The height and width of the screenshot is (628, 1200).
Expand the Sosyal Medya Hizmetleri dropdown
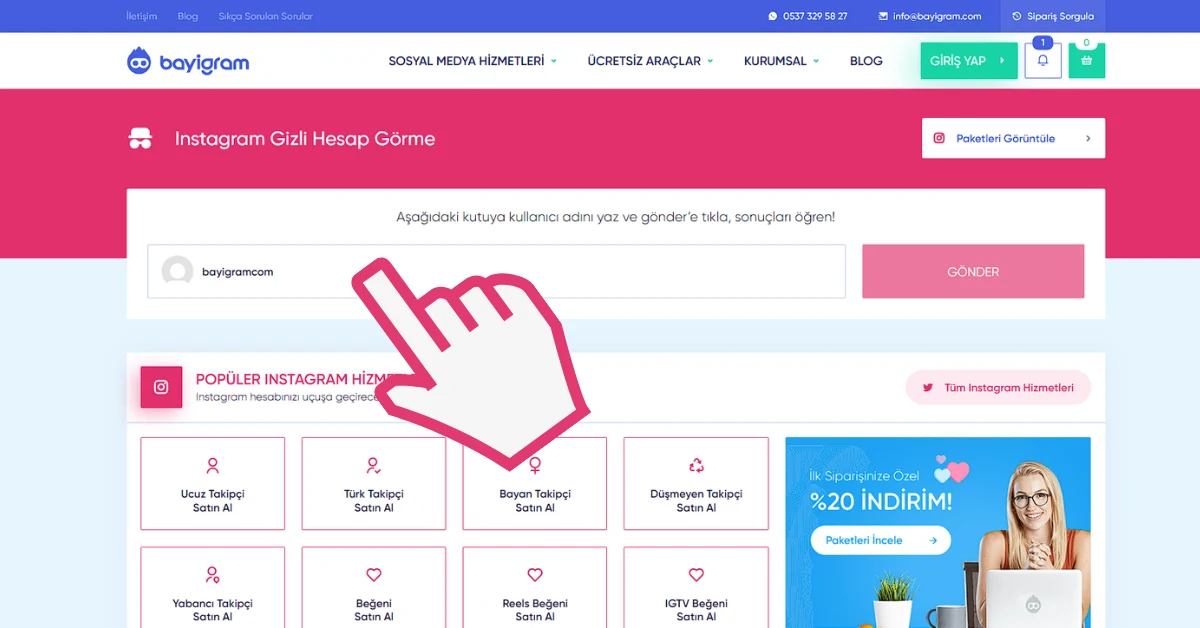pos(472,60)
